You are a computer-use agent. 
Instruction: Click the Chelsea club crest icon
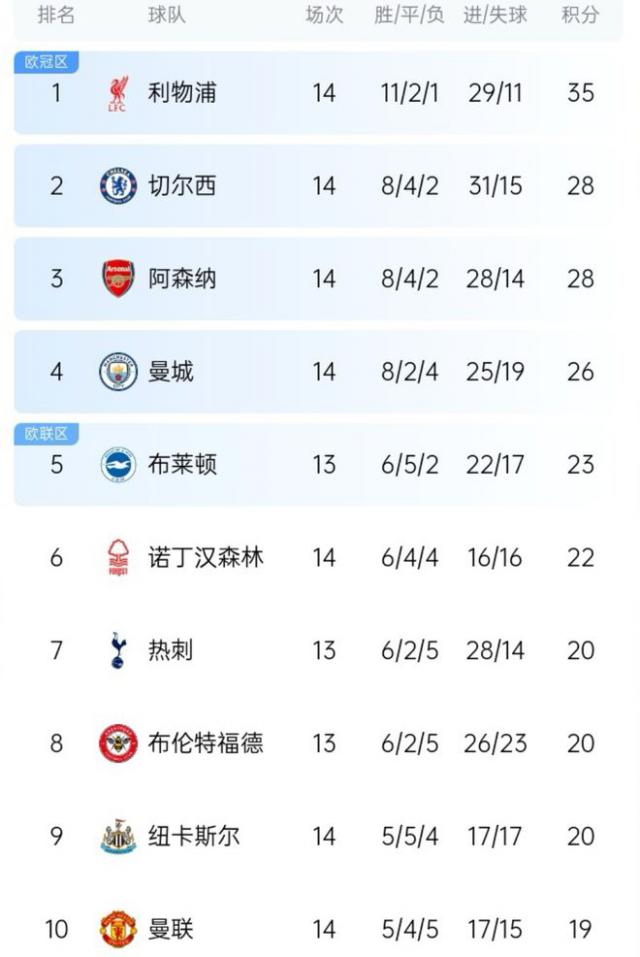(x=118, y=186)
